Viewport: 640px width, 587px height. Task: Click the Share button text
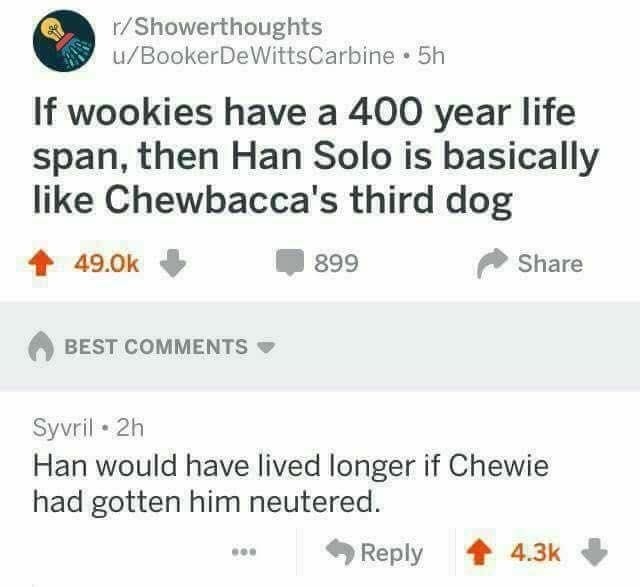pos(550,264)
